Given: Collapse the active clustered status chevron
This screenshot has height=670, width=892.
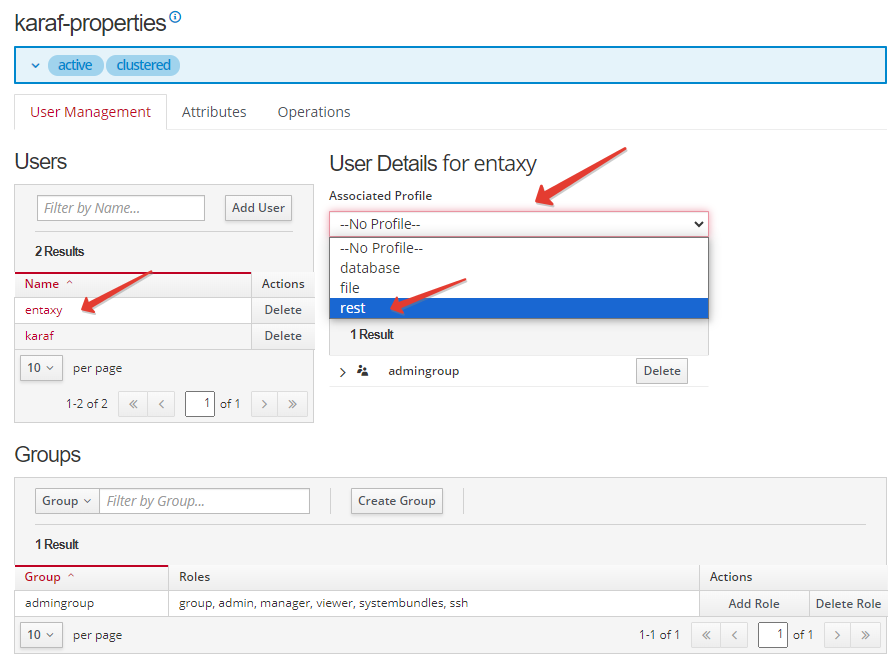Looking at the screenshot, I should point(35,65).
